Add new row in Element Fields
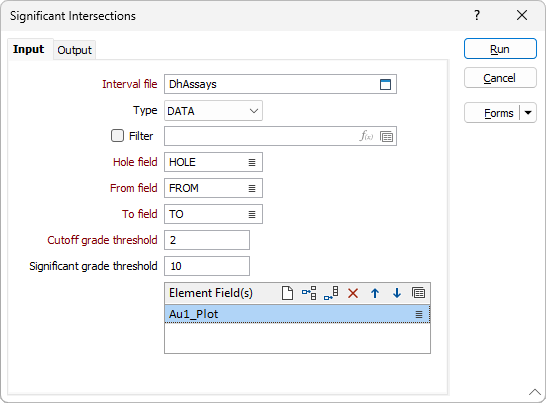 point(287,293)
